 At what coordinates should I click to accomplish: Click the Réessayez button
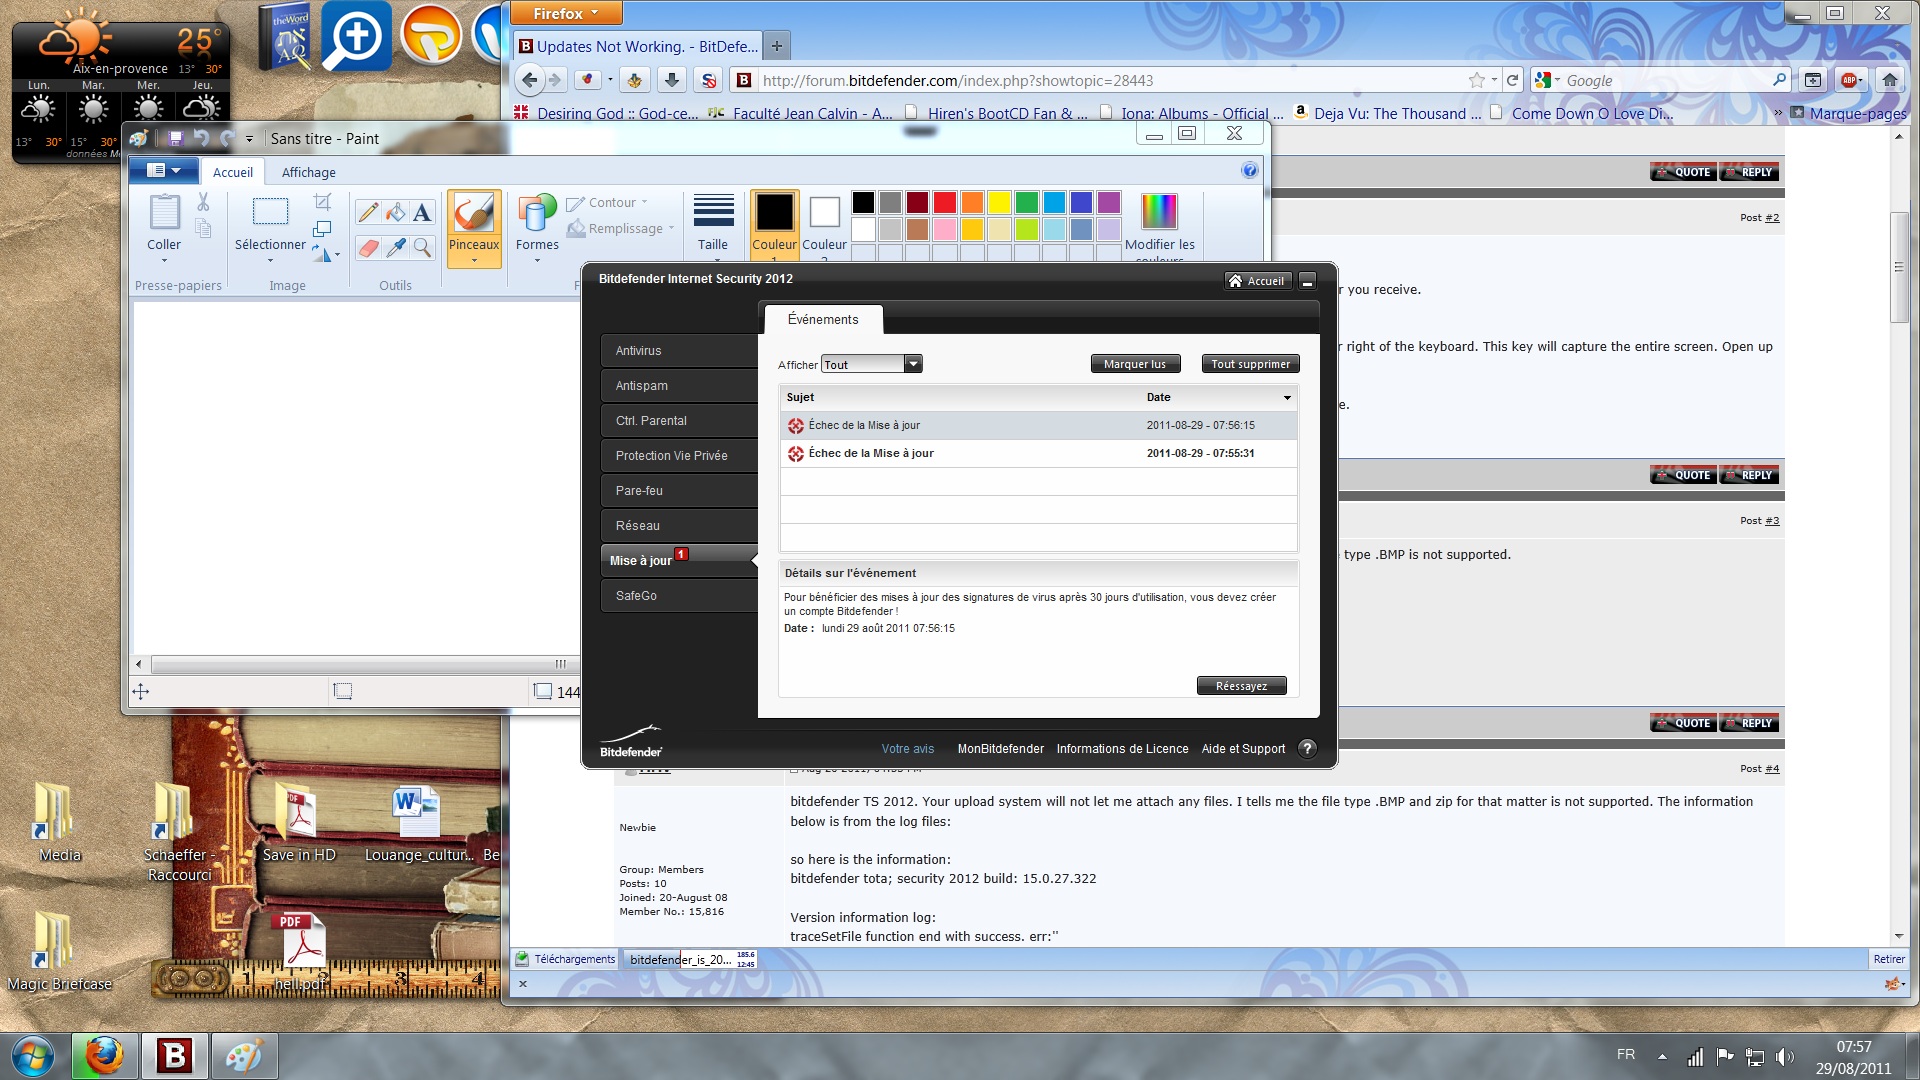[x=1241, y=686]
